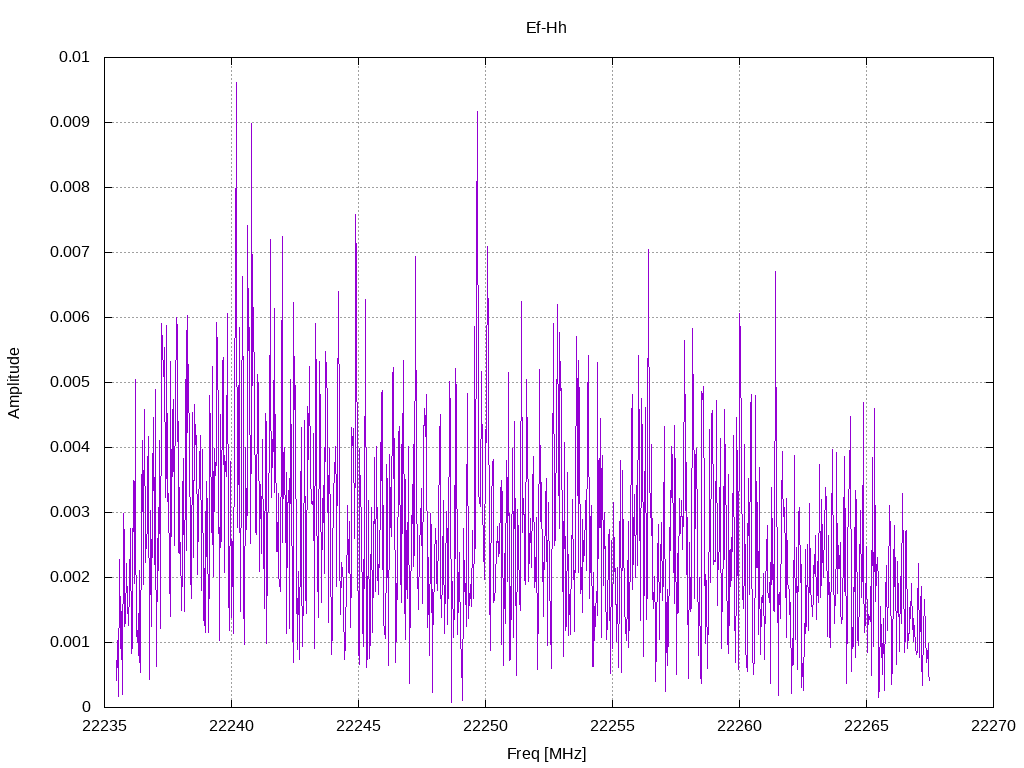Click the y-axis tick label 0.007
Screen dimensions: 1024x768
[x=70, y=252]
